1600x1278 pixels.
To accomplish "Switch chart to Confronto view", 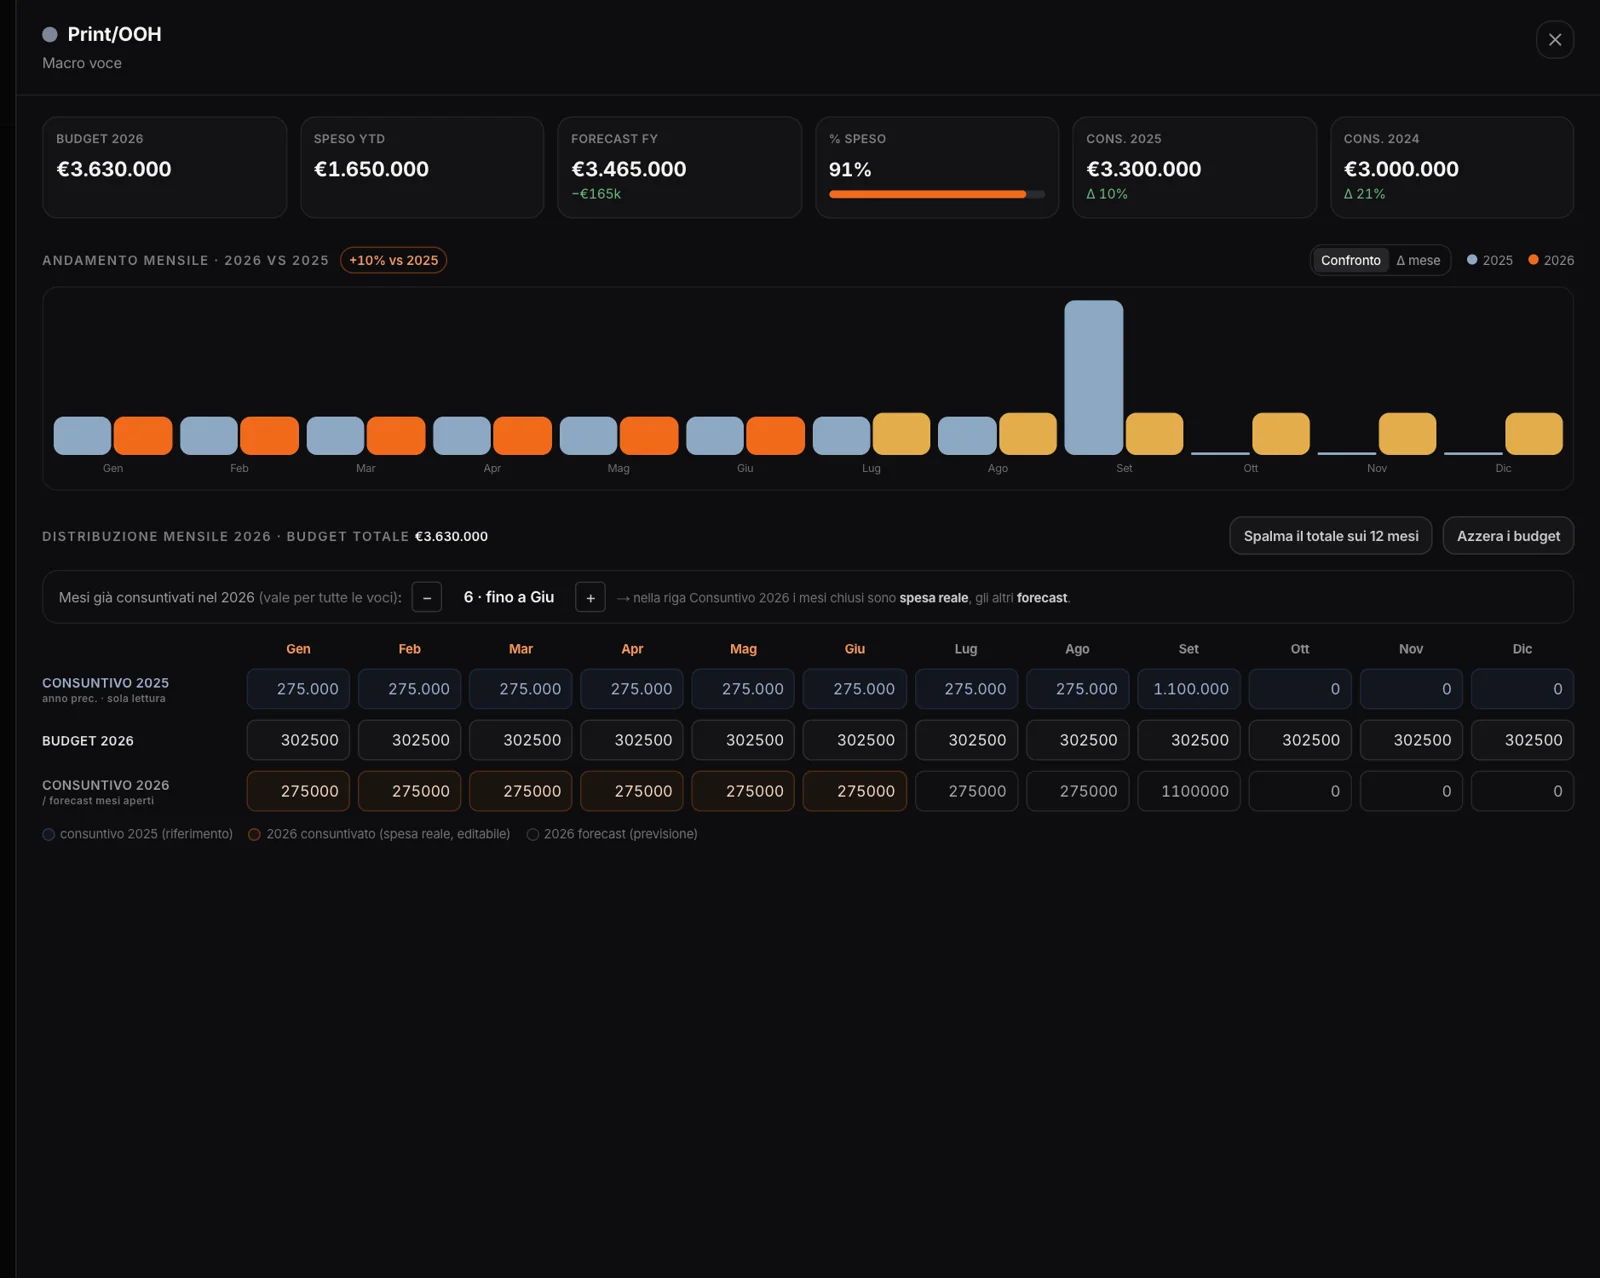I will point(1350,260).
